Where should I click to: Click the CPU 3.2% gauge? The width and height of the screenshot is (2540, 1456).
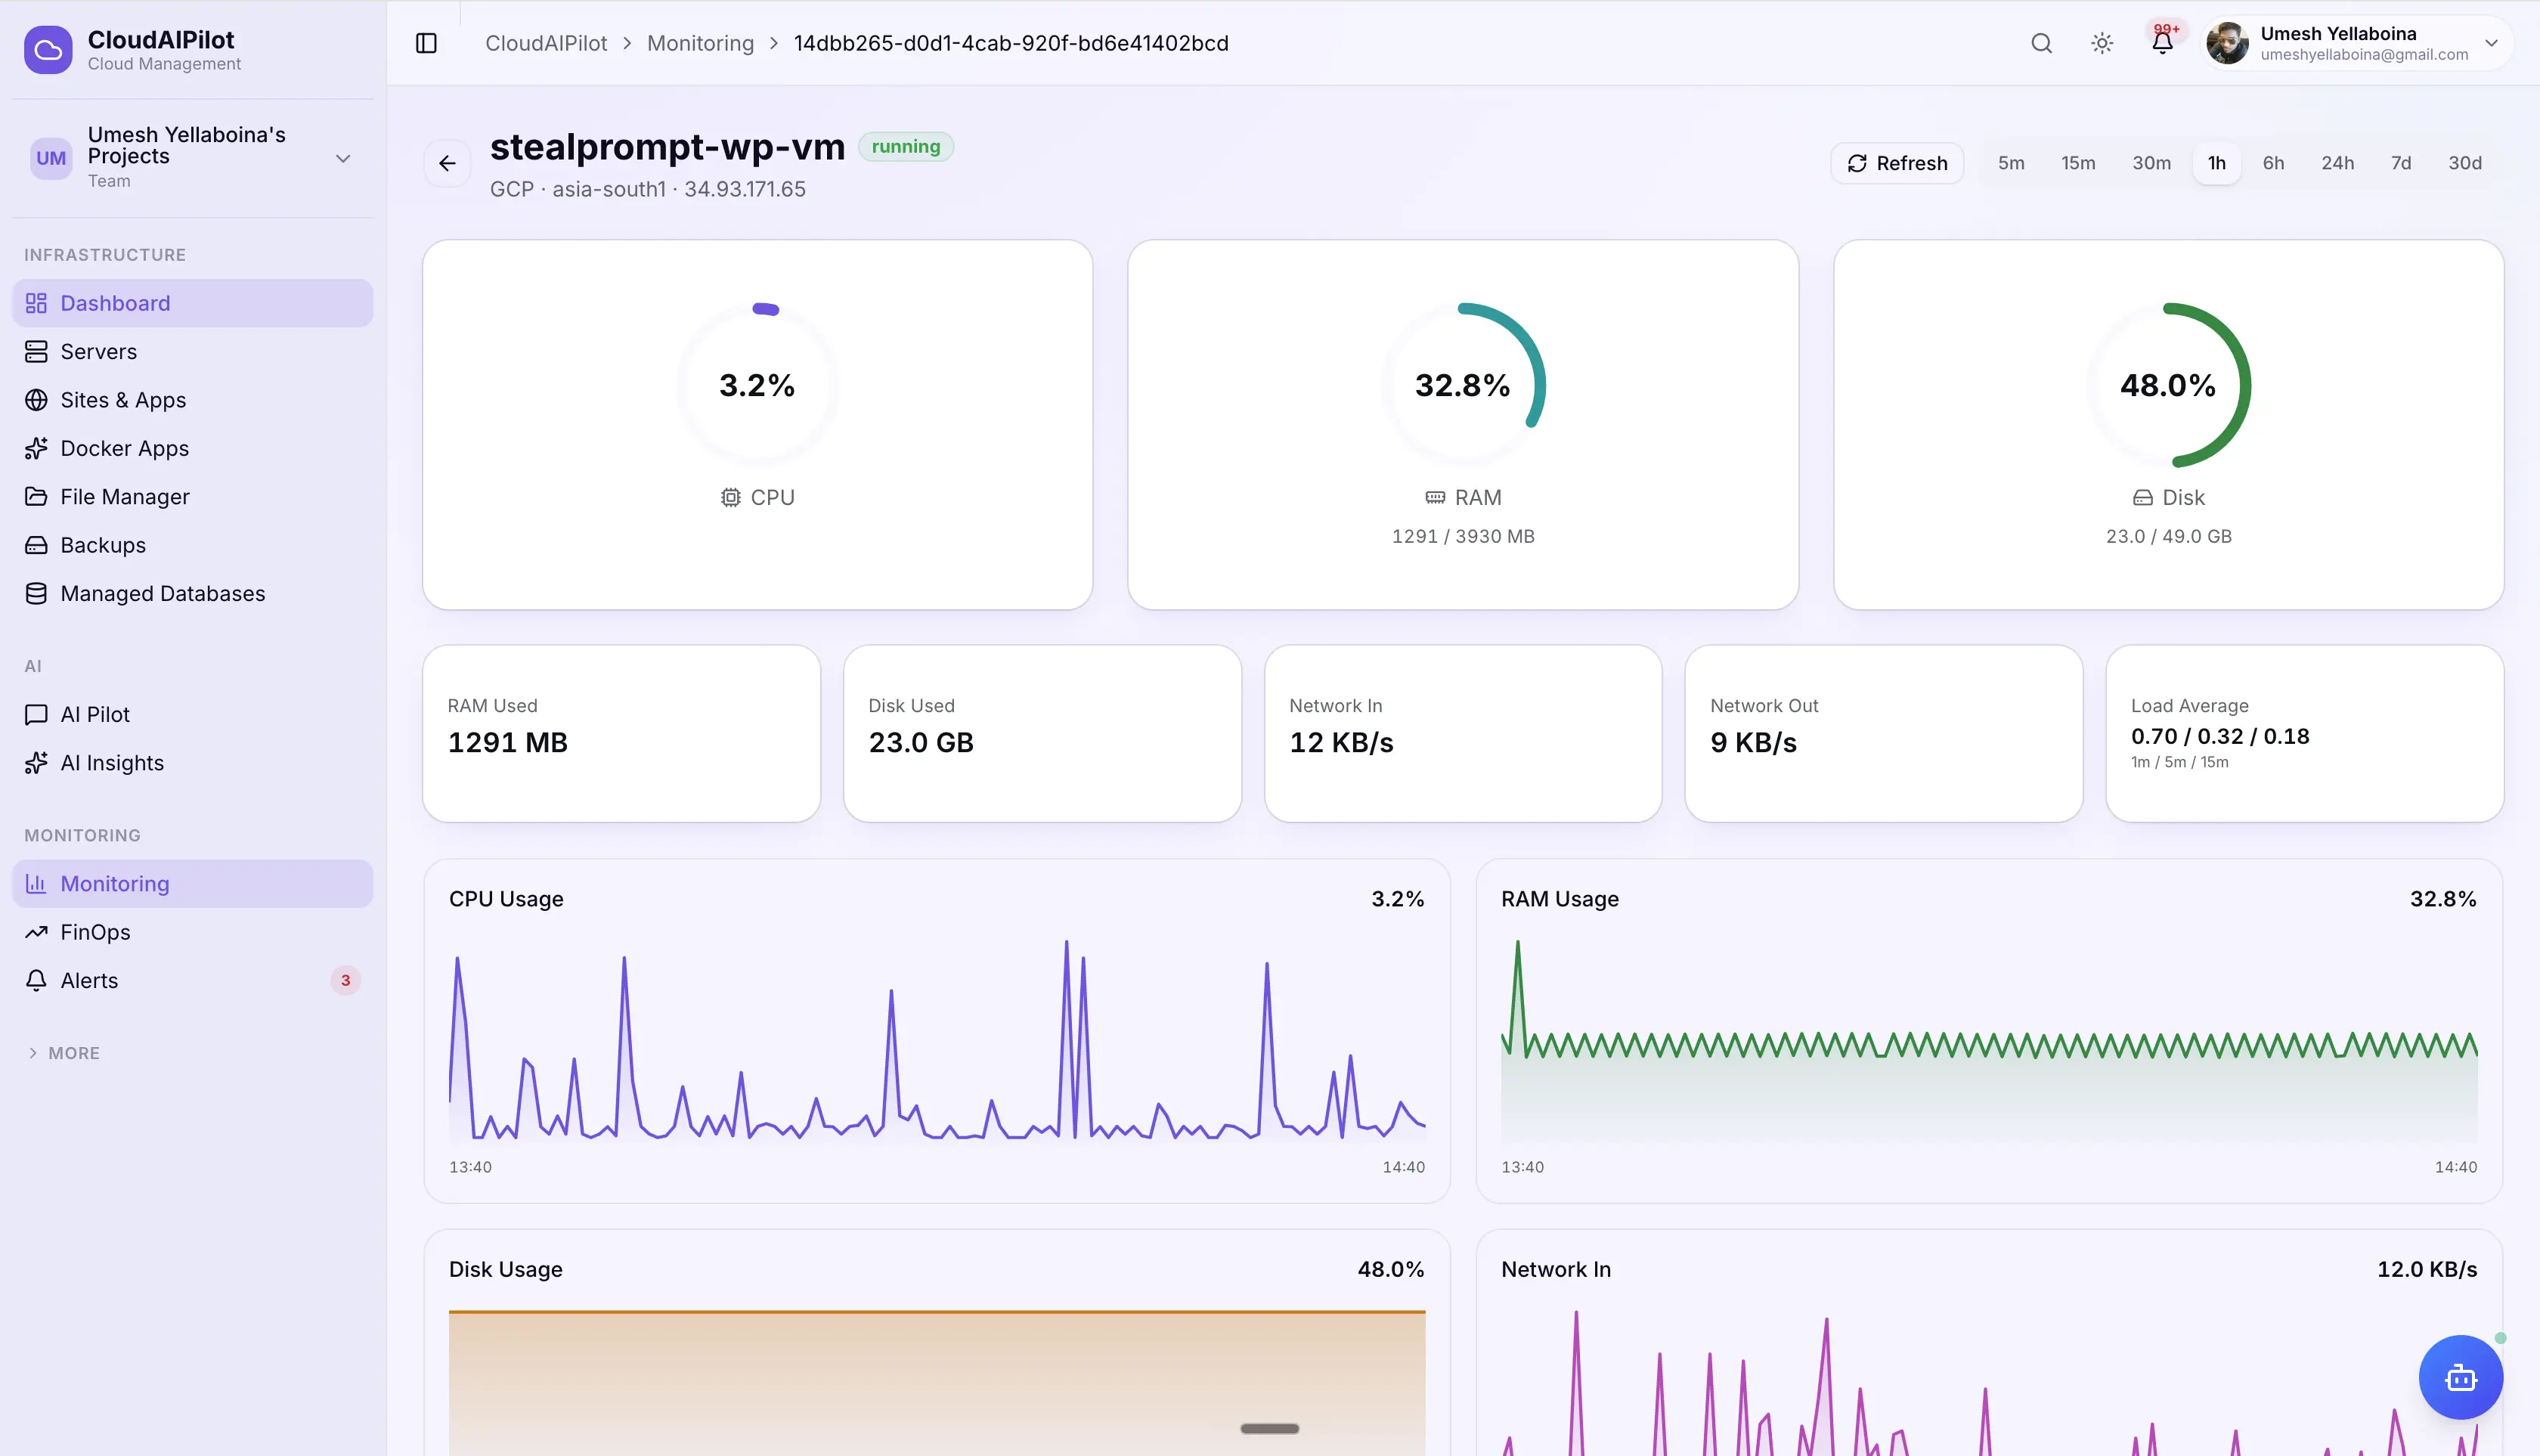(757, 385)
